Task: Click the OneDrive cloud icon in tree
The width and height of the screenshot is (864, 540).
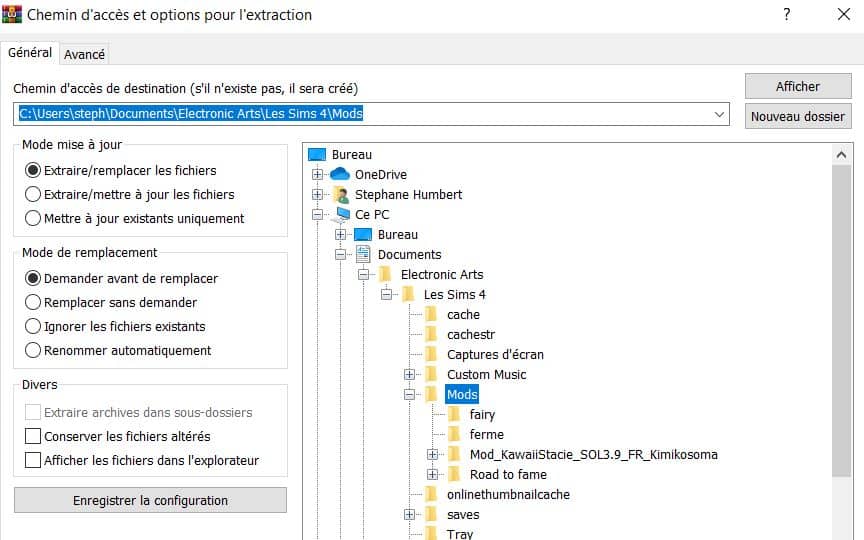Action: (x=340, y=174)
